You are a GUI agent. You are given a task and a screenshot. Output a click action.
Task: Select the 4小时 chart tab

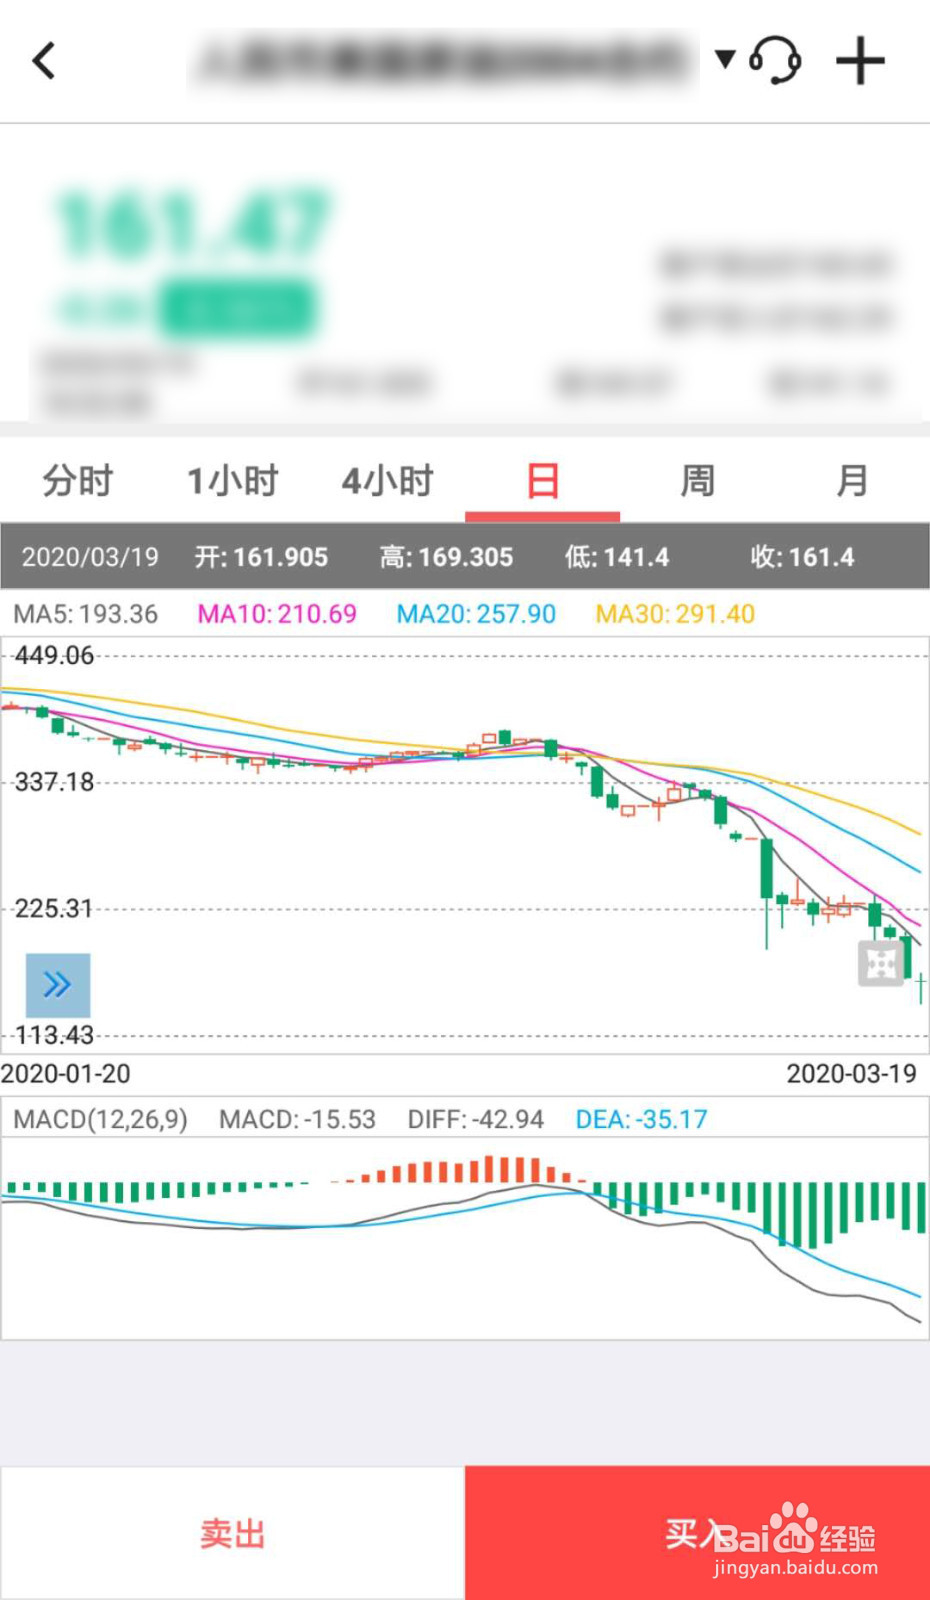coord(387,481)
